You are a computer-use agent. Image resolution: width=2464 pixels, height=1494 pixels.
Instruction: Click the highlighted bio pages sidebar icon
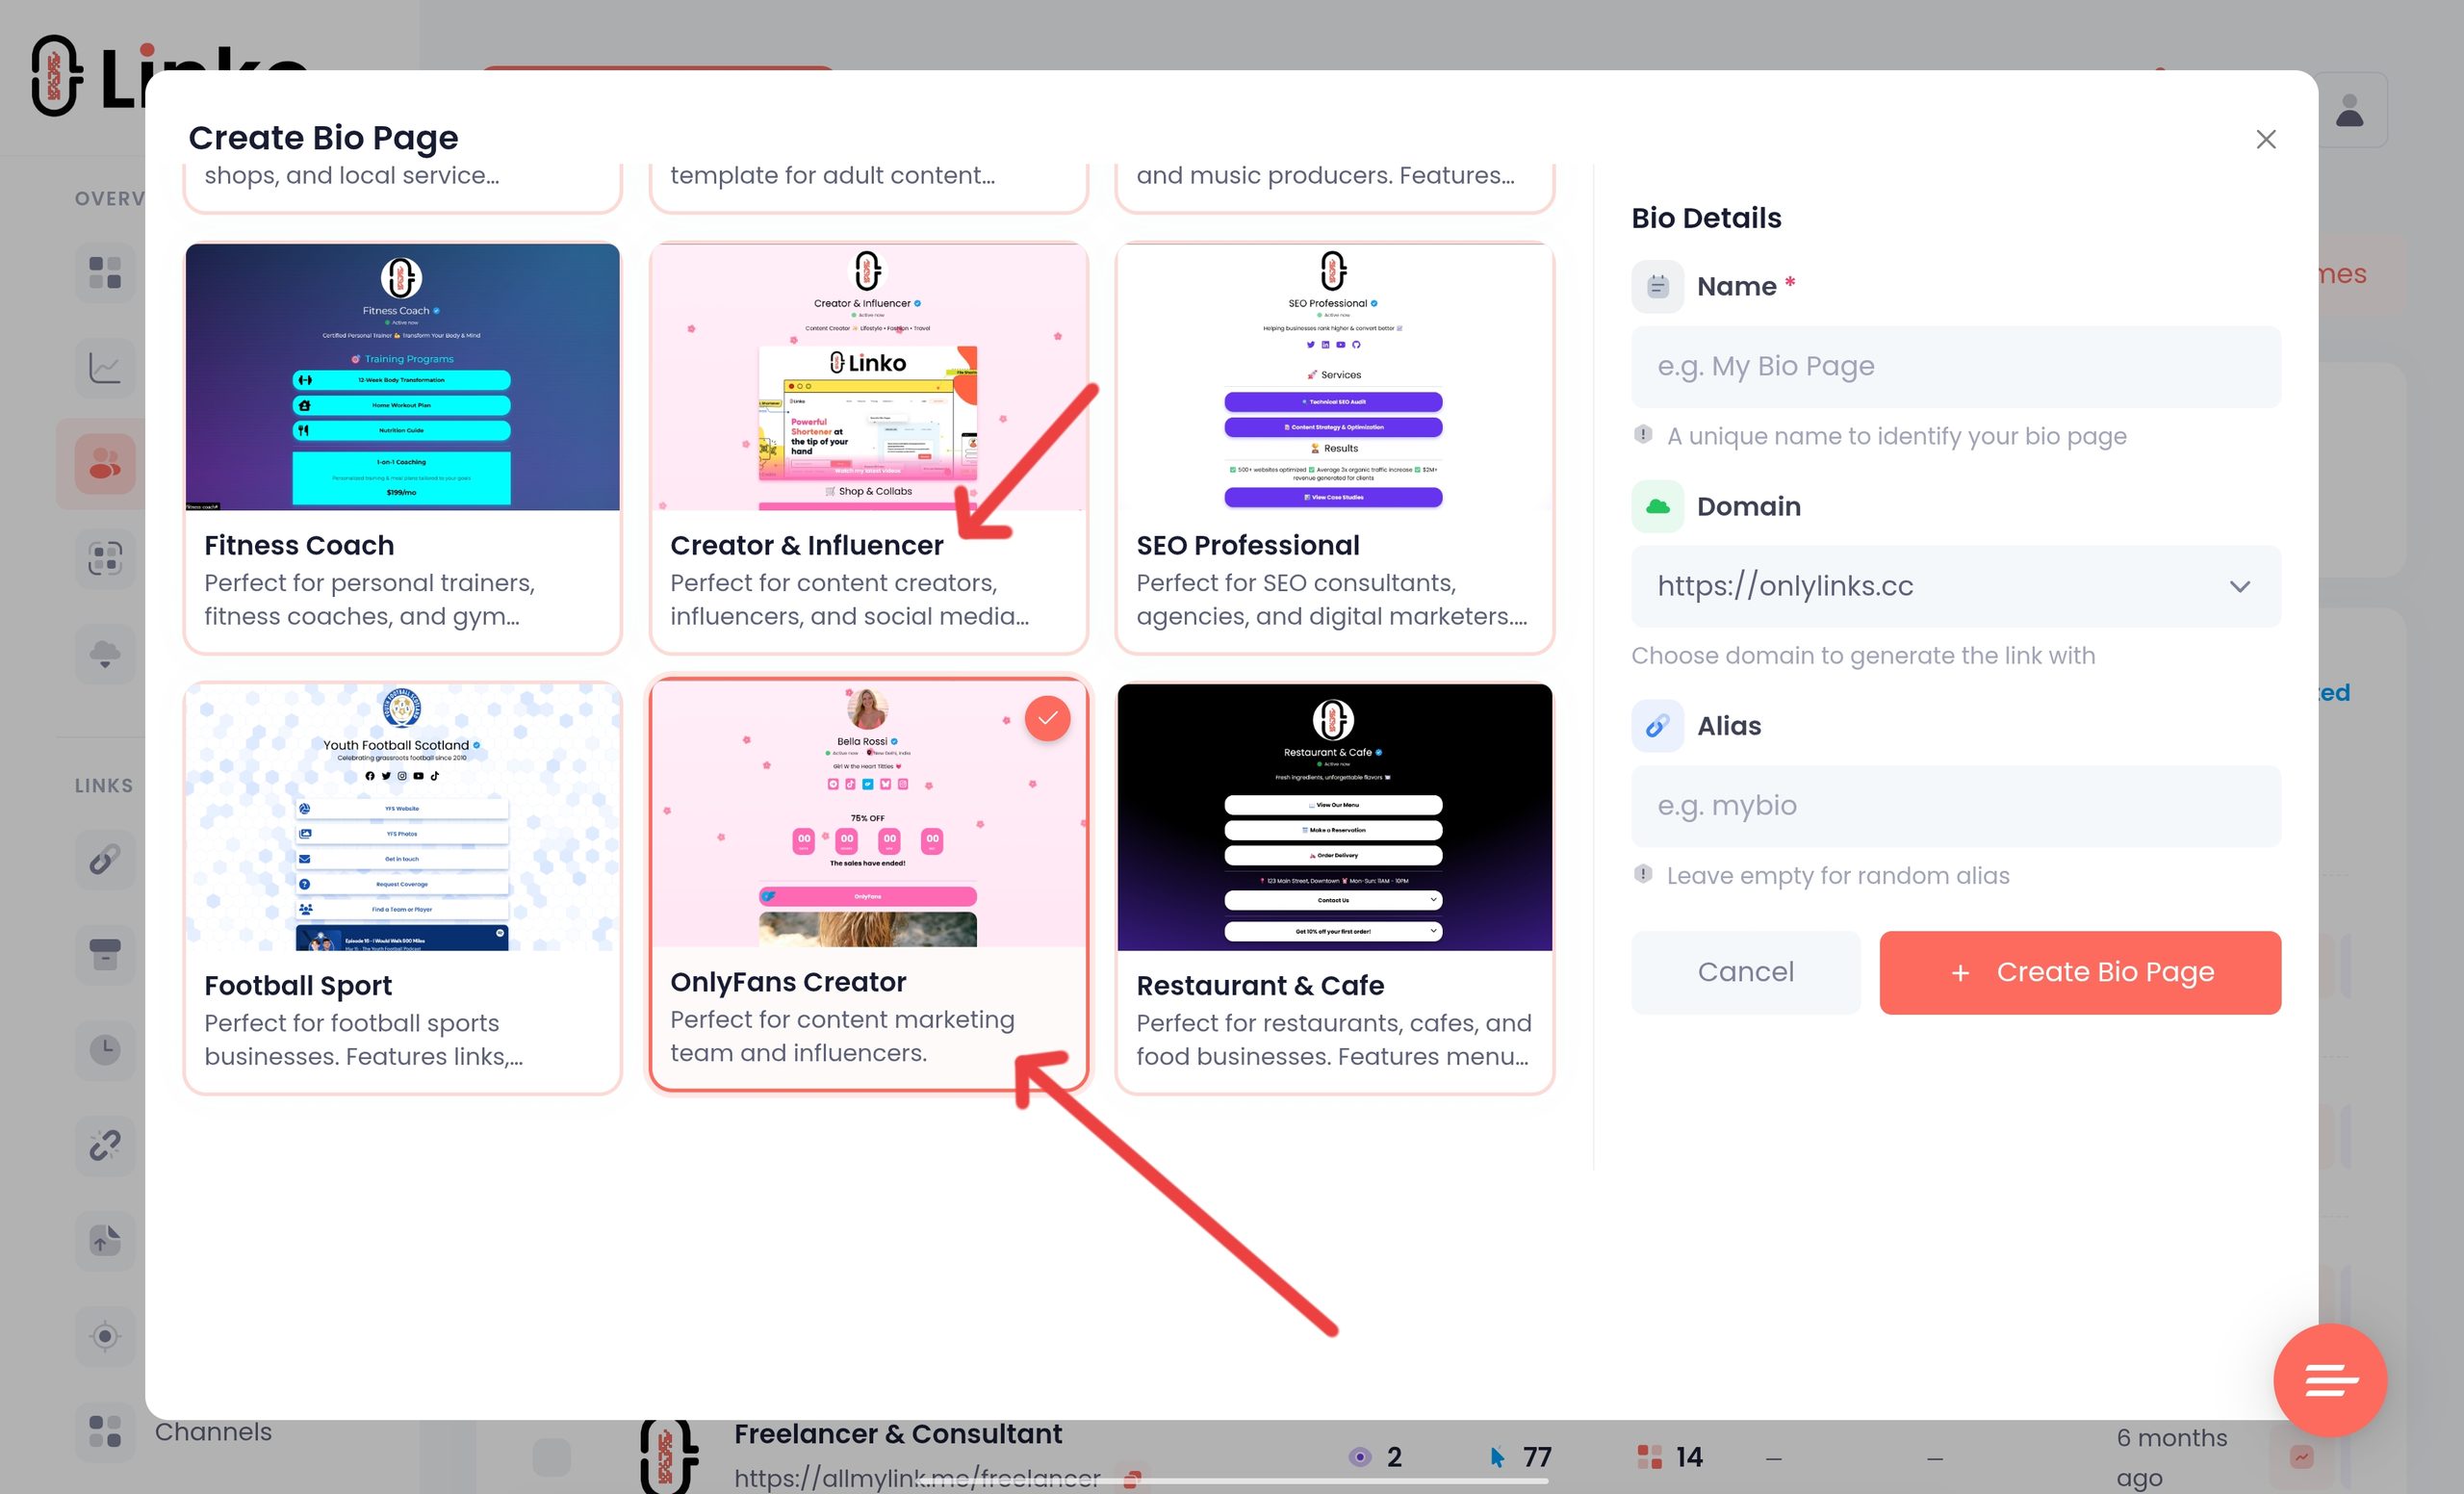[105, 463]
